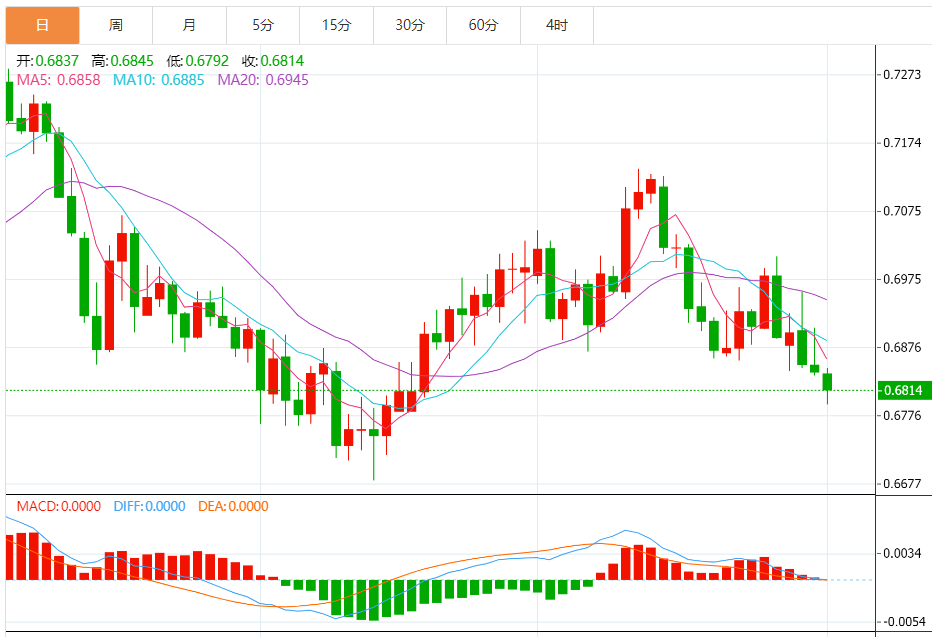Click the opening price 开:0.6837
This screenshot has height=637, width=932.
click(x=48, y=61)
